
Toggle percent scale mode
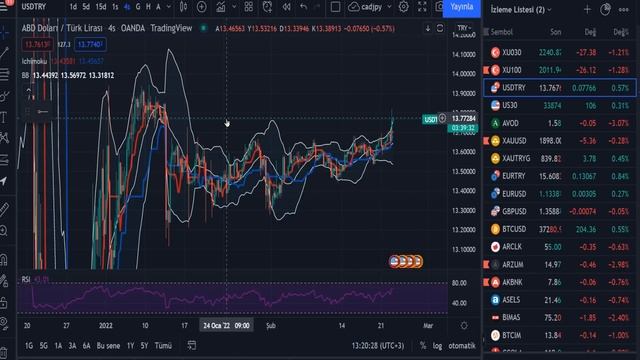tap(423, 346)
